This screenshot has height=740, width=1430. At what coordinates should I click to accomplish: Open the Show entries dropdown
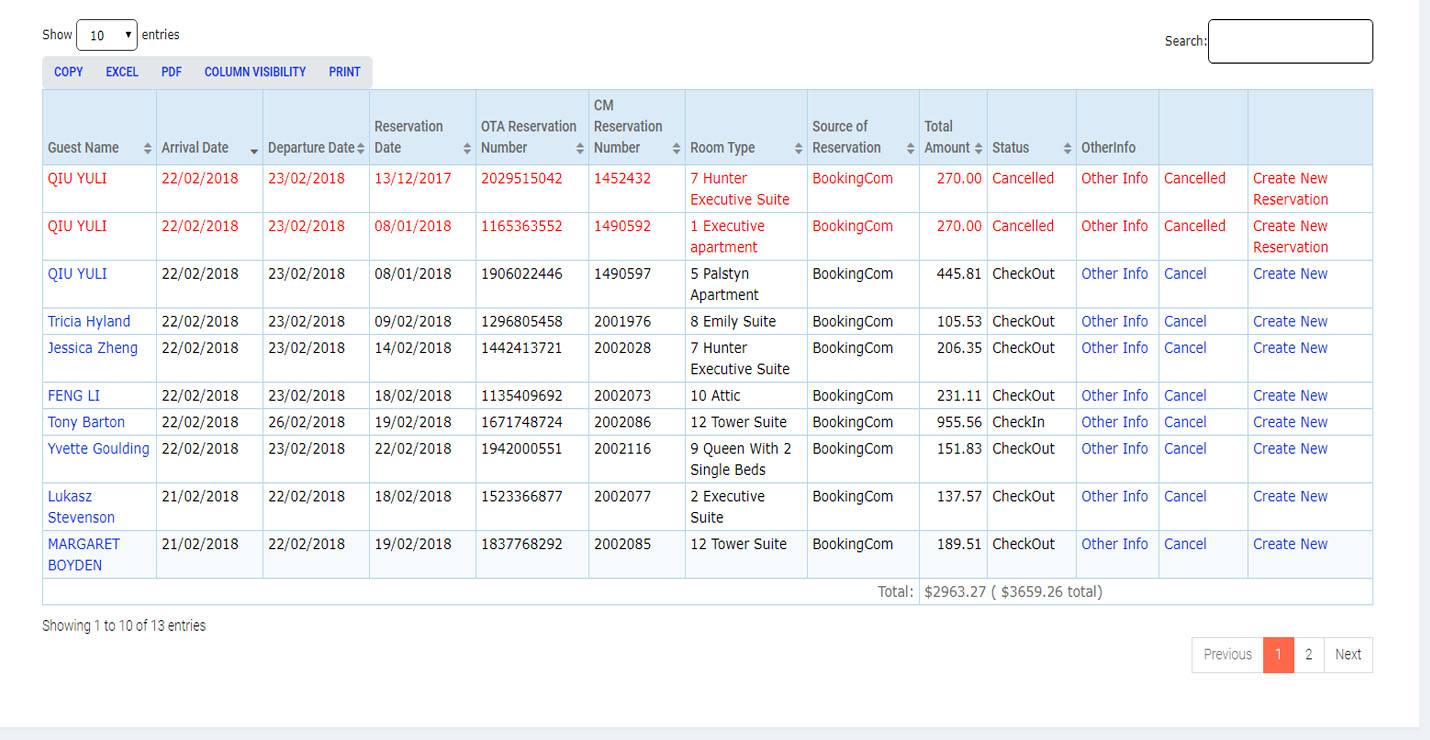(x=106, y=35)
